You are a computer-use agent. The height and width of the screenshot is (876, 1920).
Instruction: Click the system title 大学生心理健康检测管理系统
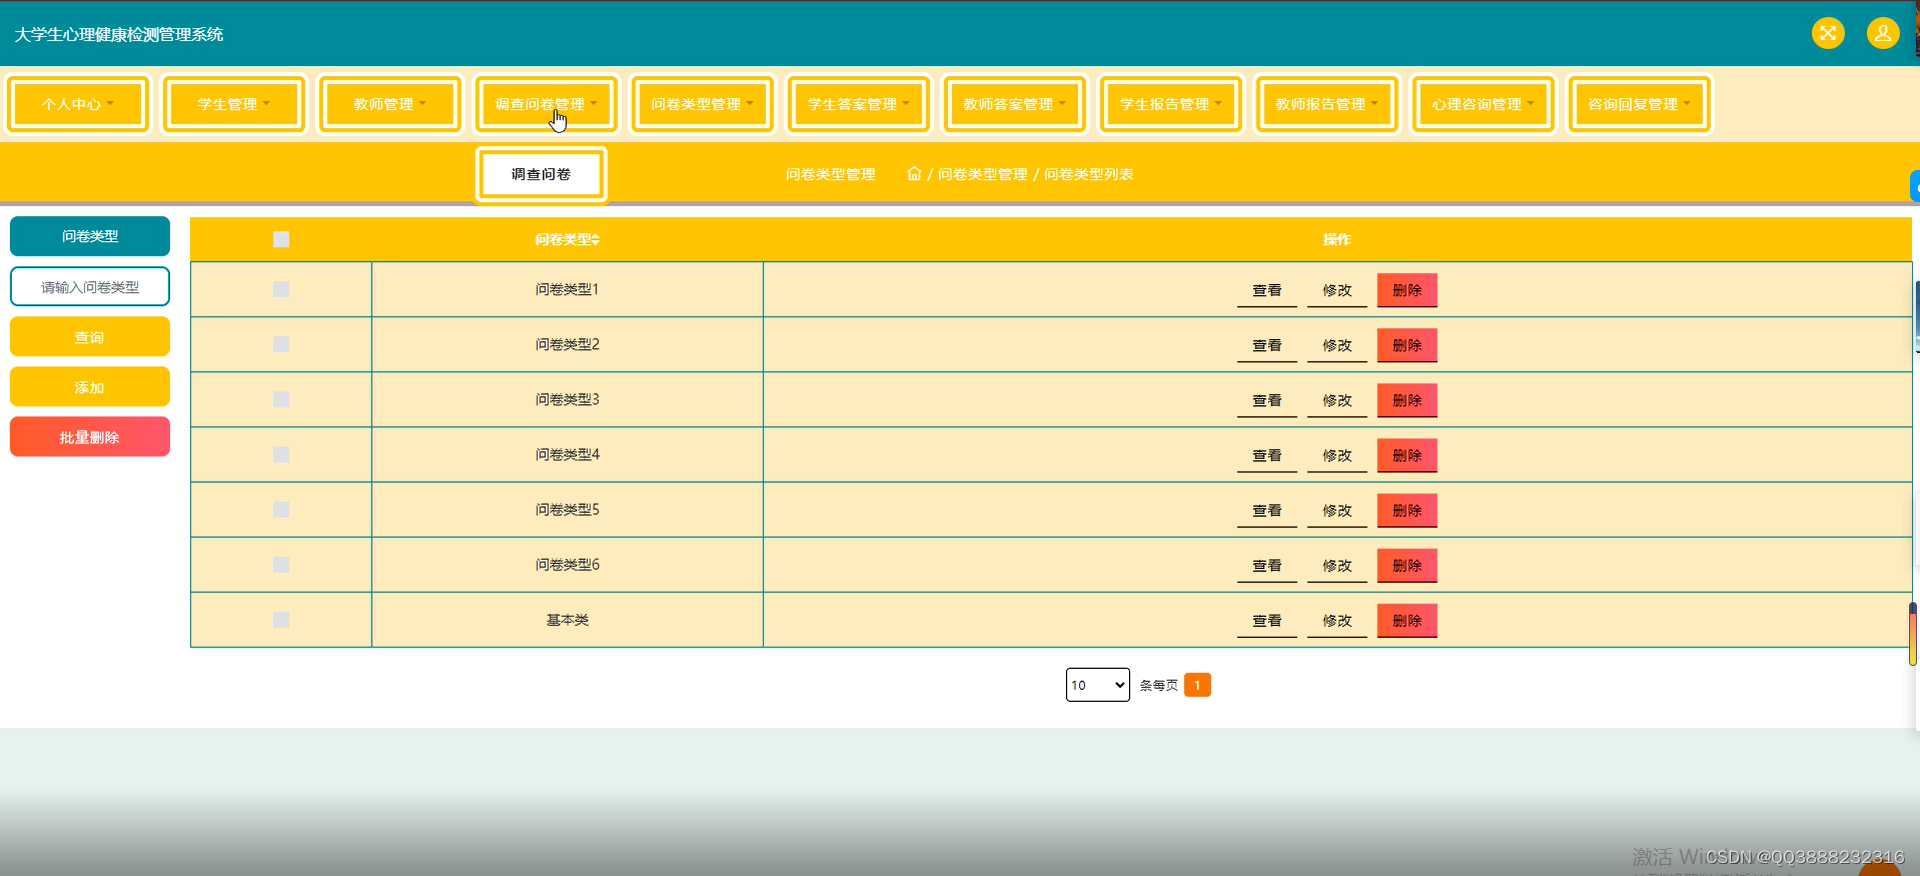click(119, 34)
